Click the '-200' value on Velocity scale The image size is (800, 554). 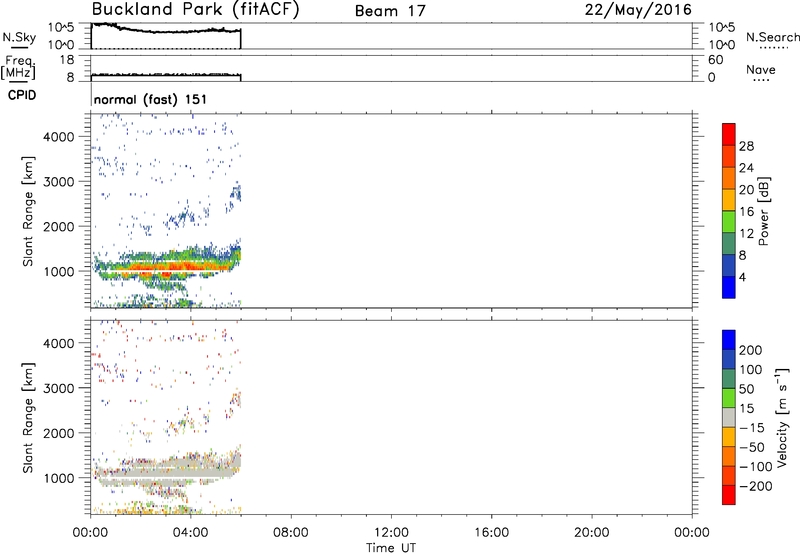(756, 486)
